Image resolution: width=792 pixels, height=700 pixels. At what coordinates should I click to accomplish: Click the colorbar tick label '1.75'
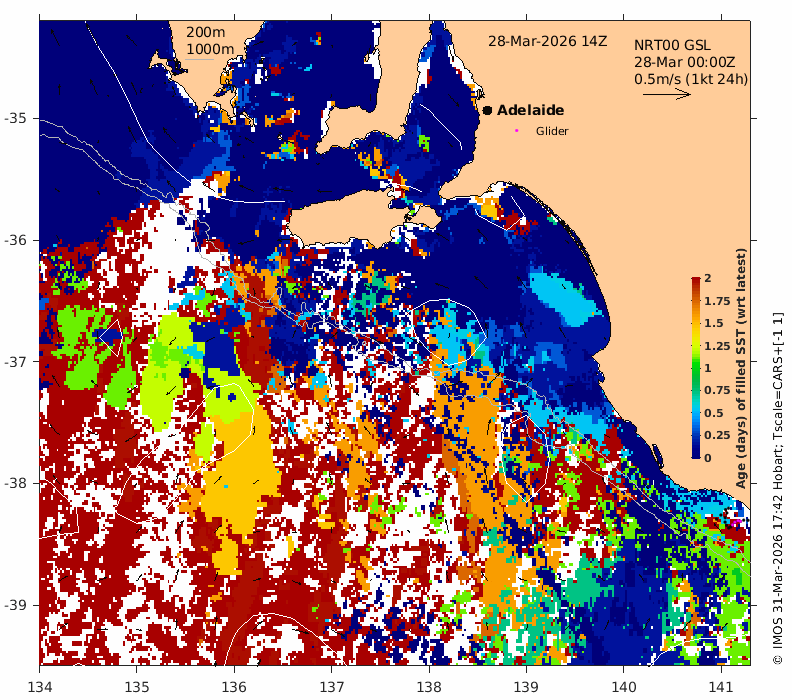click(x=717, y=301)
